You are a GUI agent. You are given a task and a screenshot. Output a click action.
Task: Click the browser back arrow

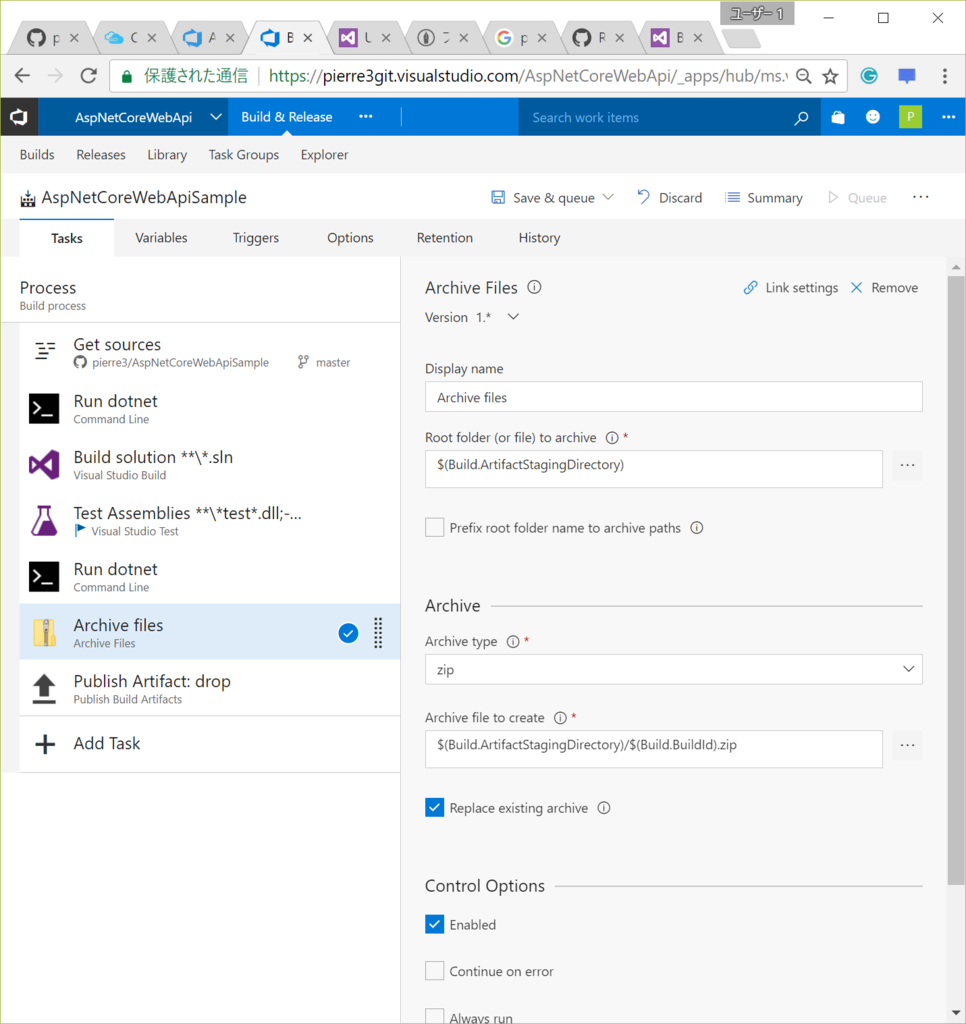click(22, 76)
